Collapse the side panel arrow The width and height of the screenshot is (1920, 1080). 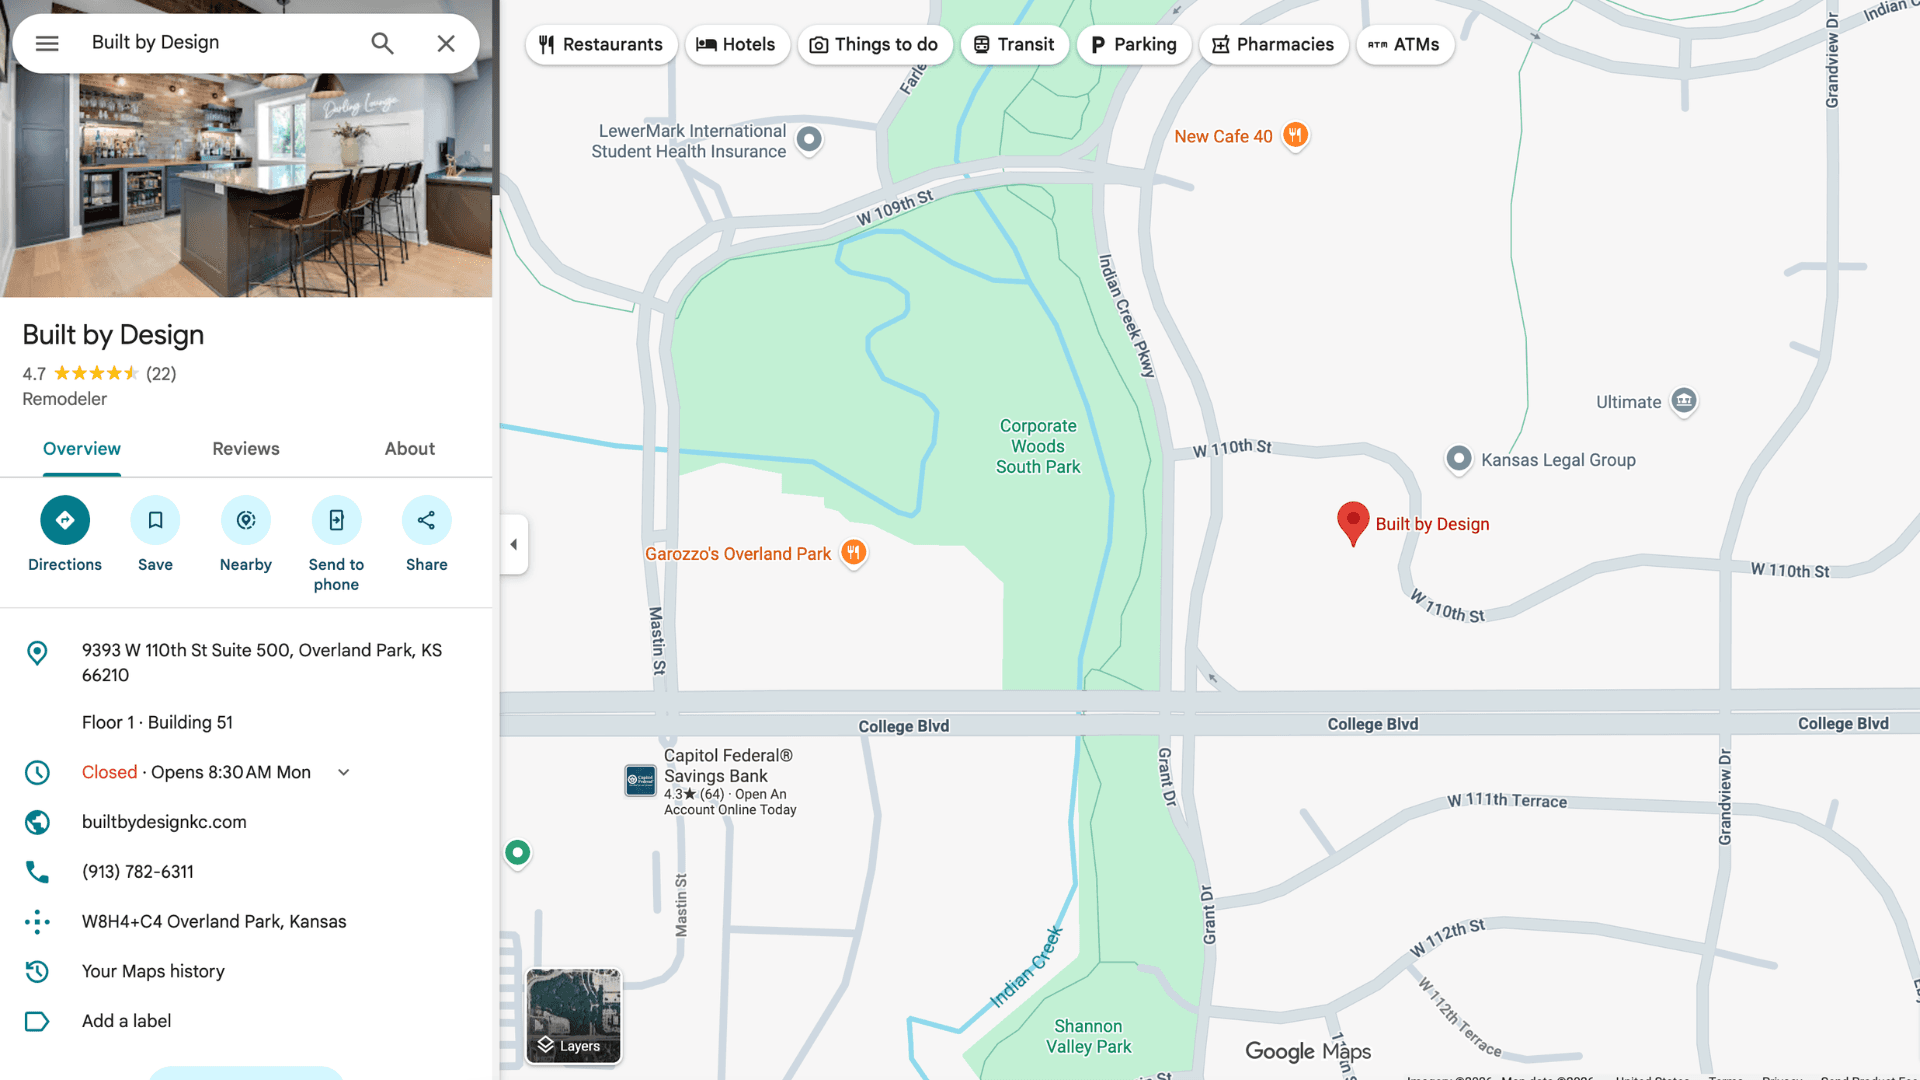pos(514,544)
